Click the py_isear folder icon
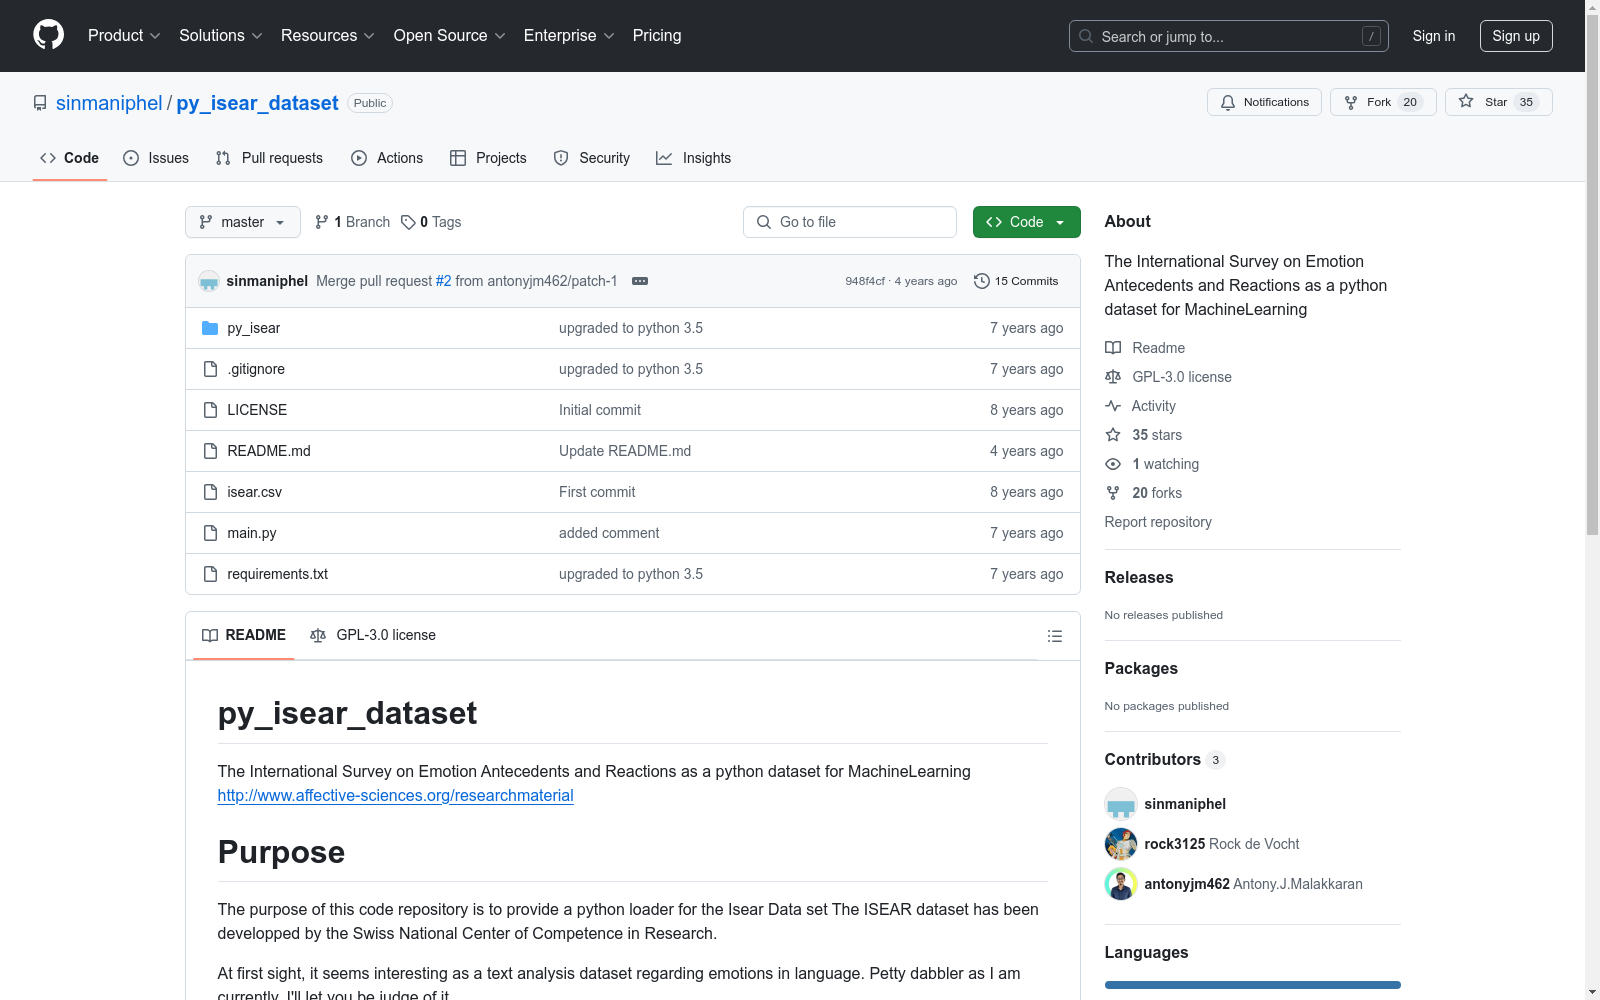The height and width of the screenshot is (1000, 1600). (210, 328)
